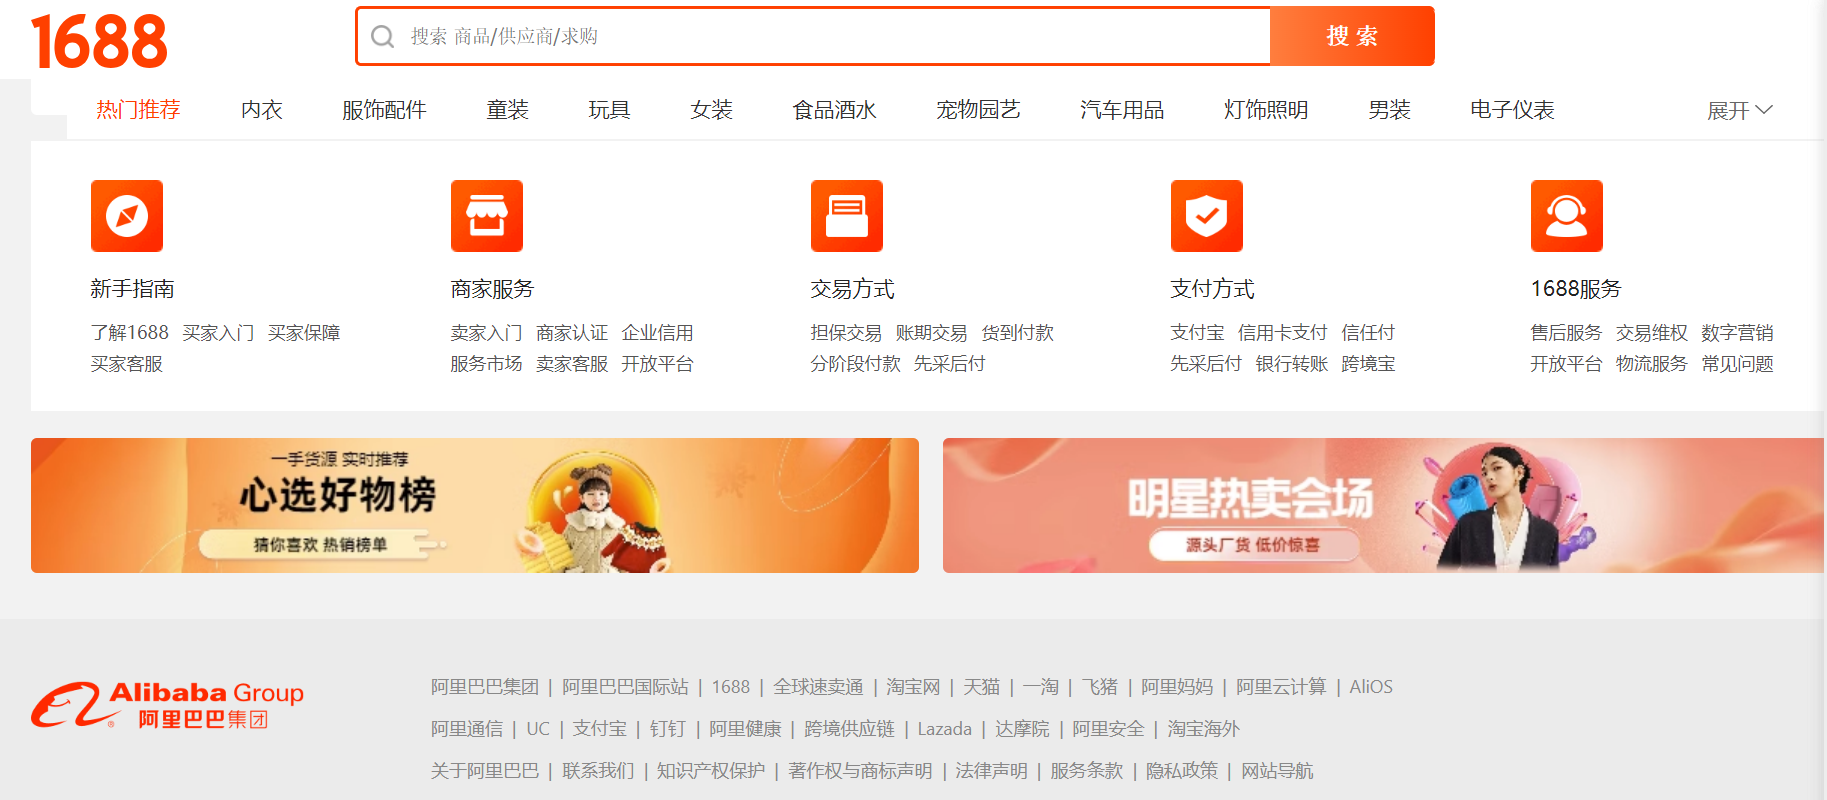Click the 交易方式 orange icon
Viewport: 1827px width, 800px height.
pos(847,216)
